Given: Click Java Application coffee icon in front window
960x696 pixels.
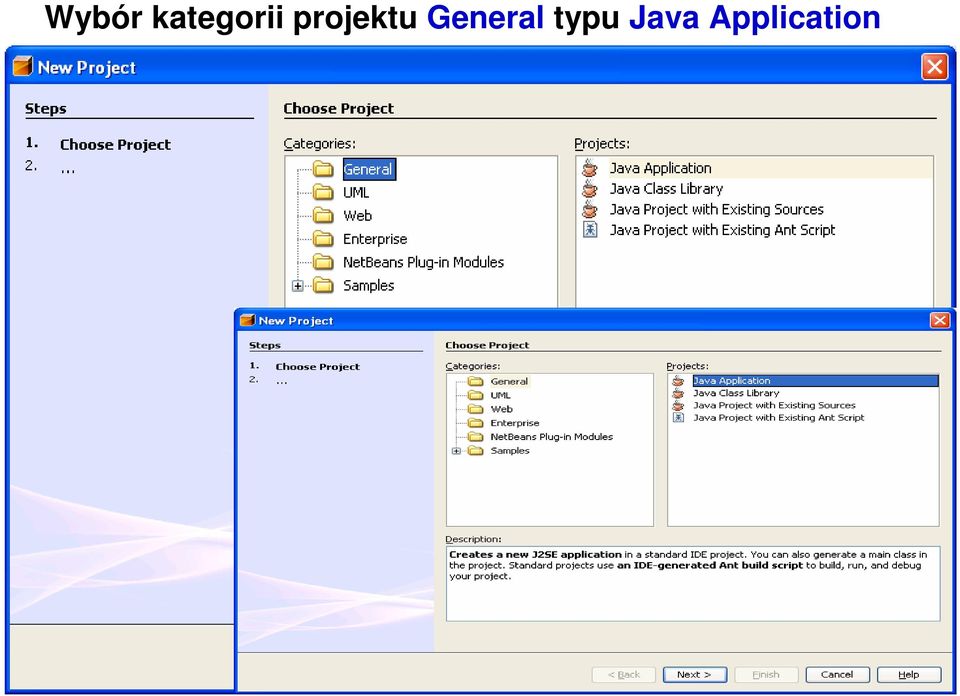Looking at the screenshot, I should pyautogui.click(x=678, y=381).
